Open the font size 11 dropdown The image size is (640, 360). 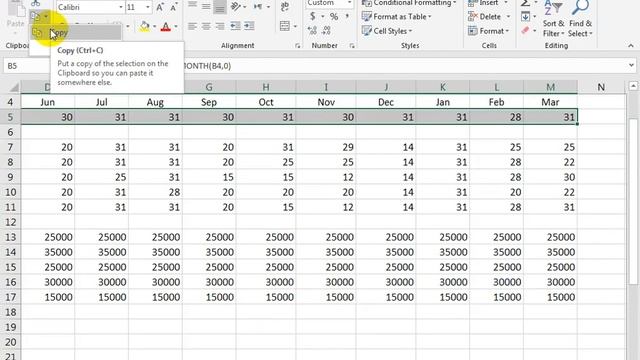click(x=147, y=7)
